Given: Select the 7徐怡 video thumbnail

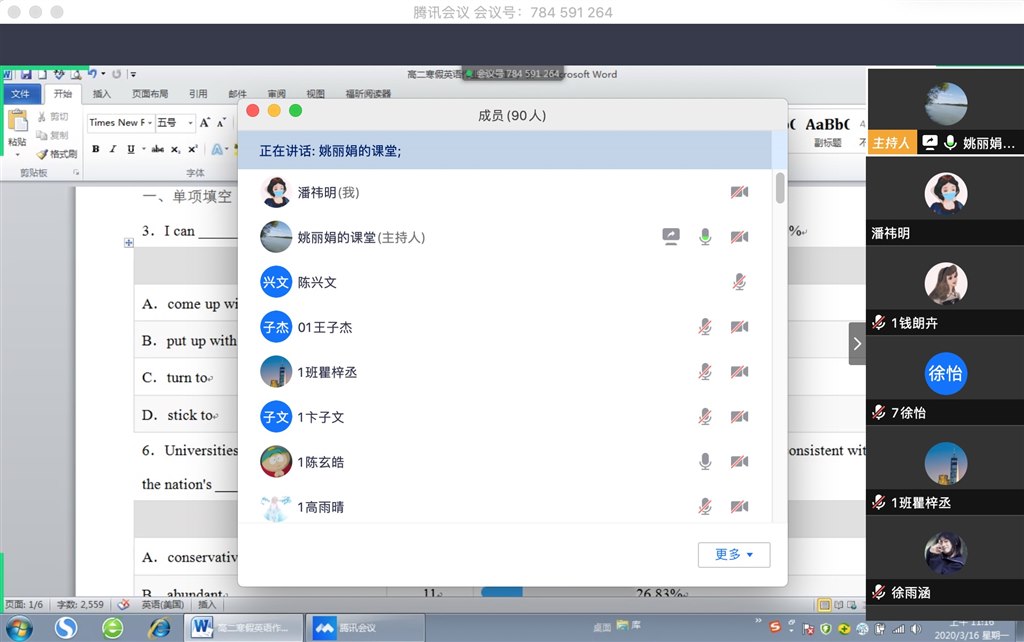Looking at the screenshot, I should coord(945,381).
